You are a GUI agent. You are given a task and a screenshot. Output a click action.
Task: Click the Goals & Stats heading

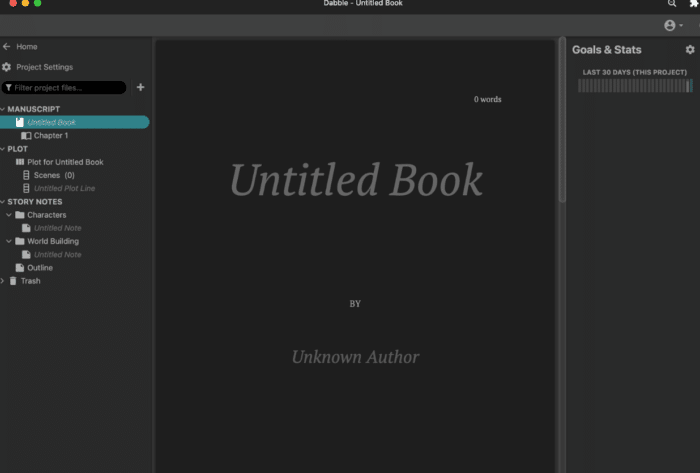607,50
